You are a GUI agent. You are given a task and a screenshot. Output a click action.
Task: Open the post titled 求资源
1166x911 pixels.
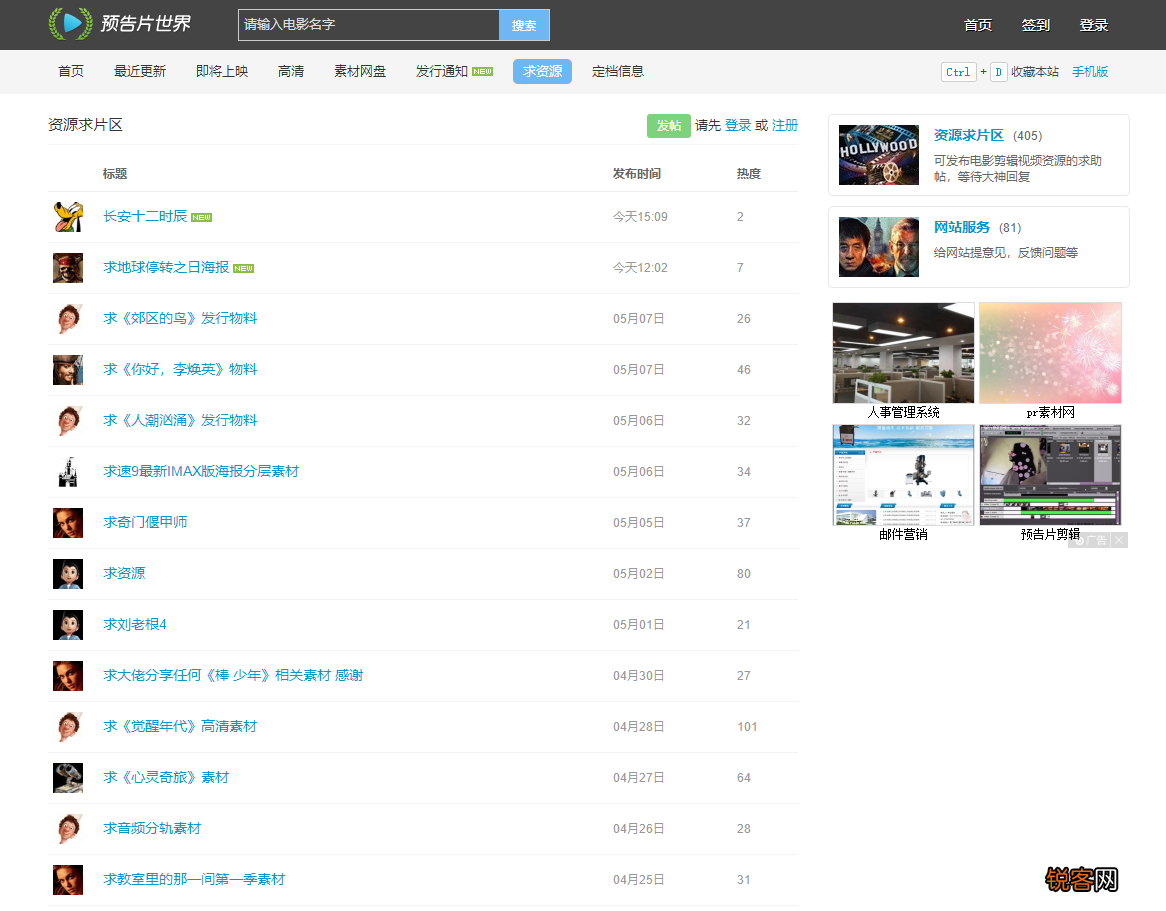pyautogui.click(x=124, y=573)
